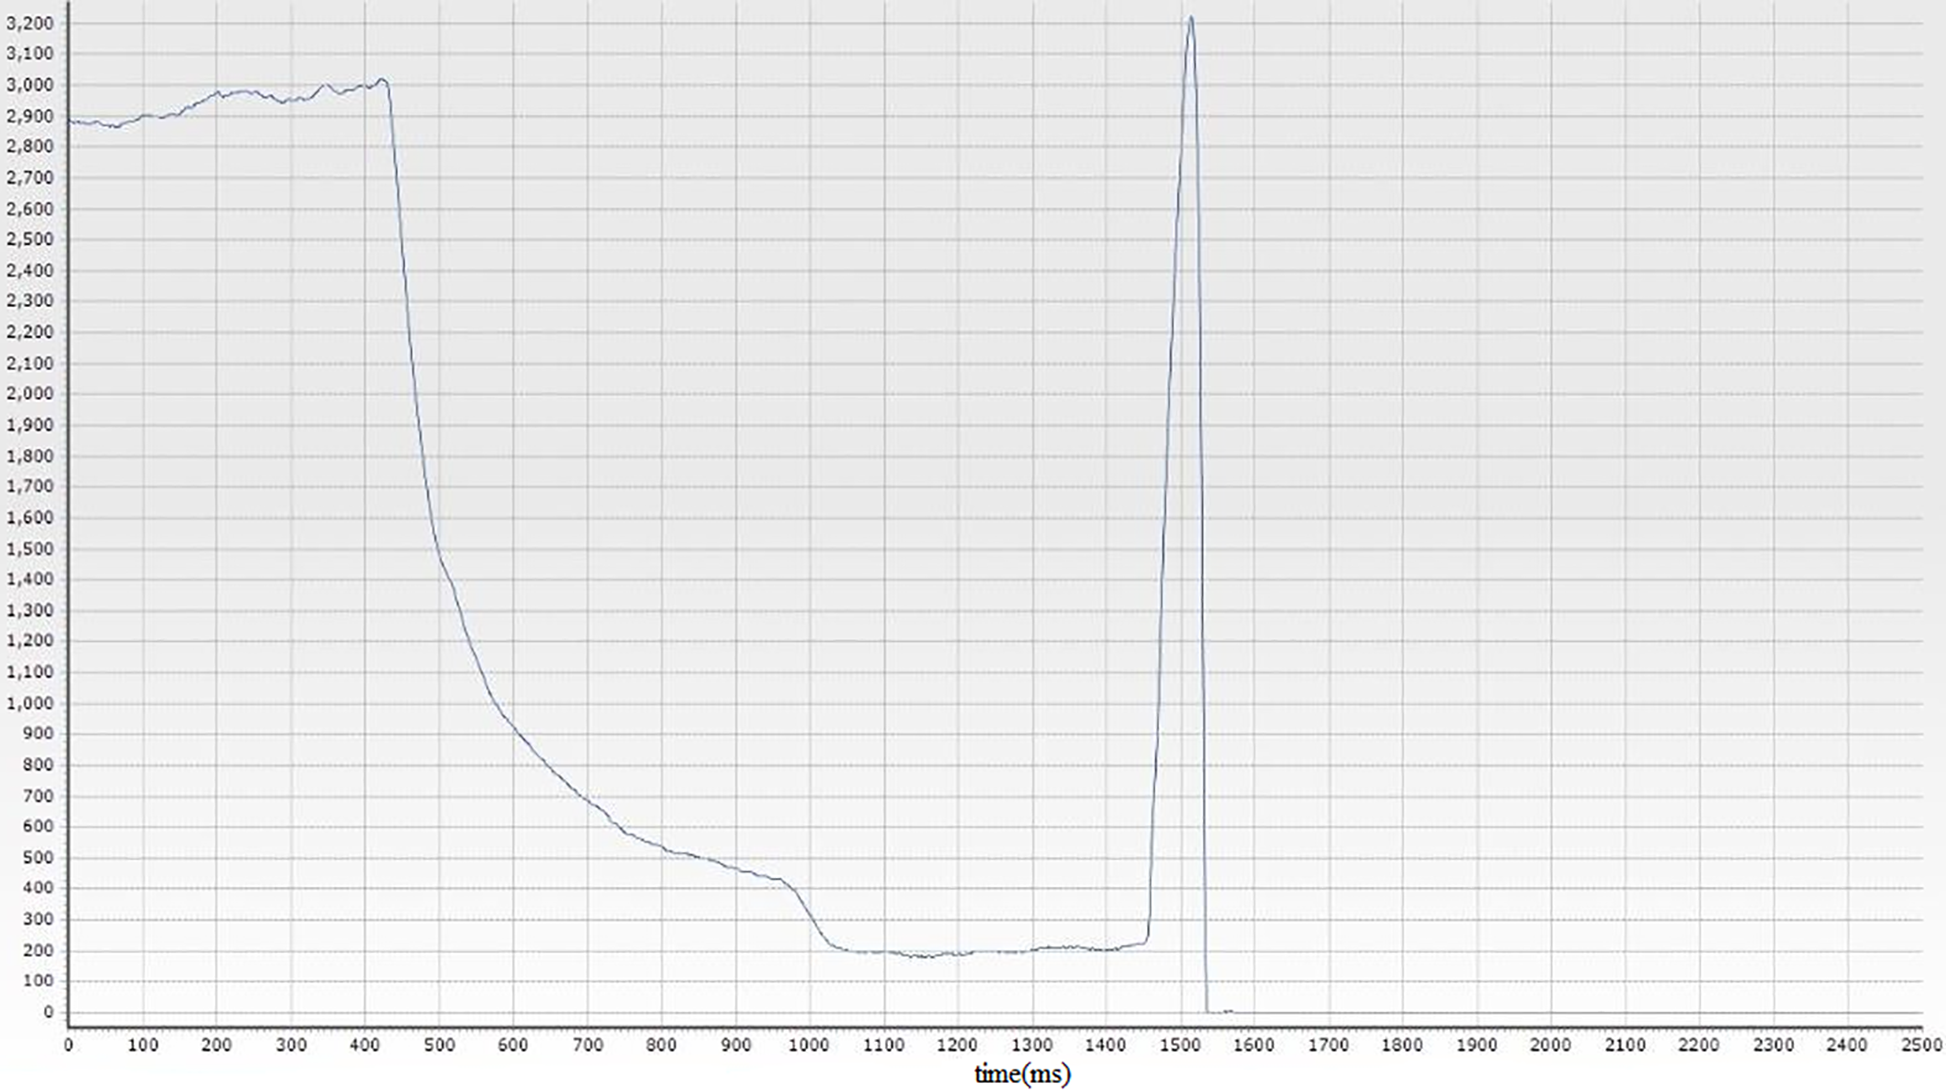Click the curve start point at 0 ms

(x=69, y=121)
